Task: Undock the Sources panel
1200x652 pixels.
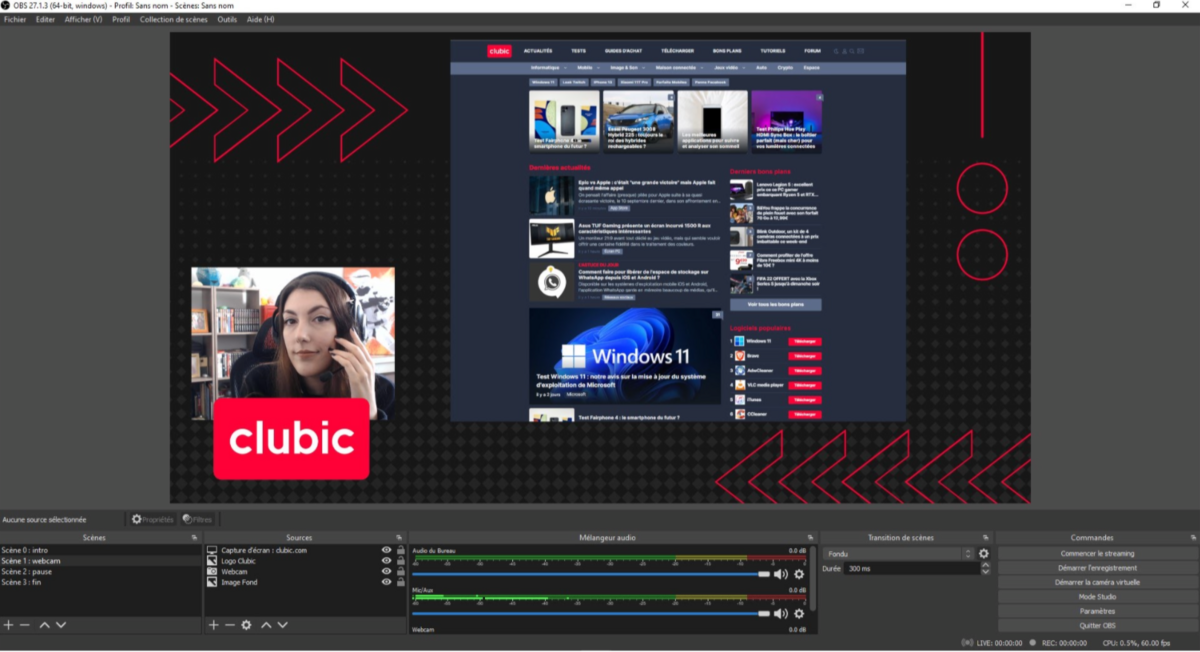Action: (399, 538)
